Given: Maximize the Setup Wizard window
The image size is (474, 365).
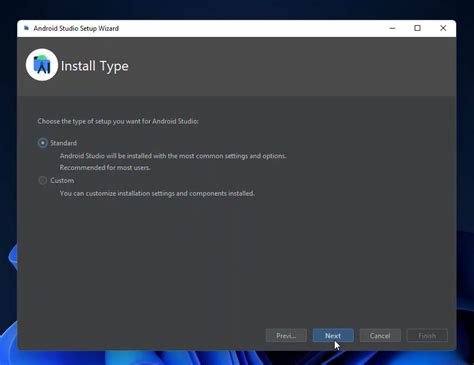Looking at the screenshot, I should click(x=417, y=28).
